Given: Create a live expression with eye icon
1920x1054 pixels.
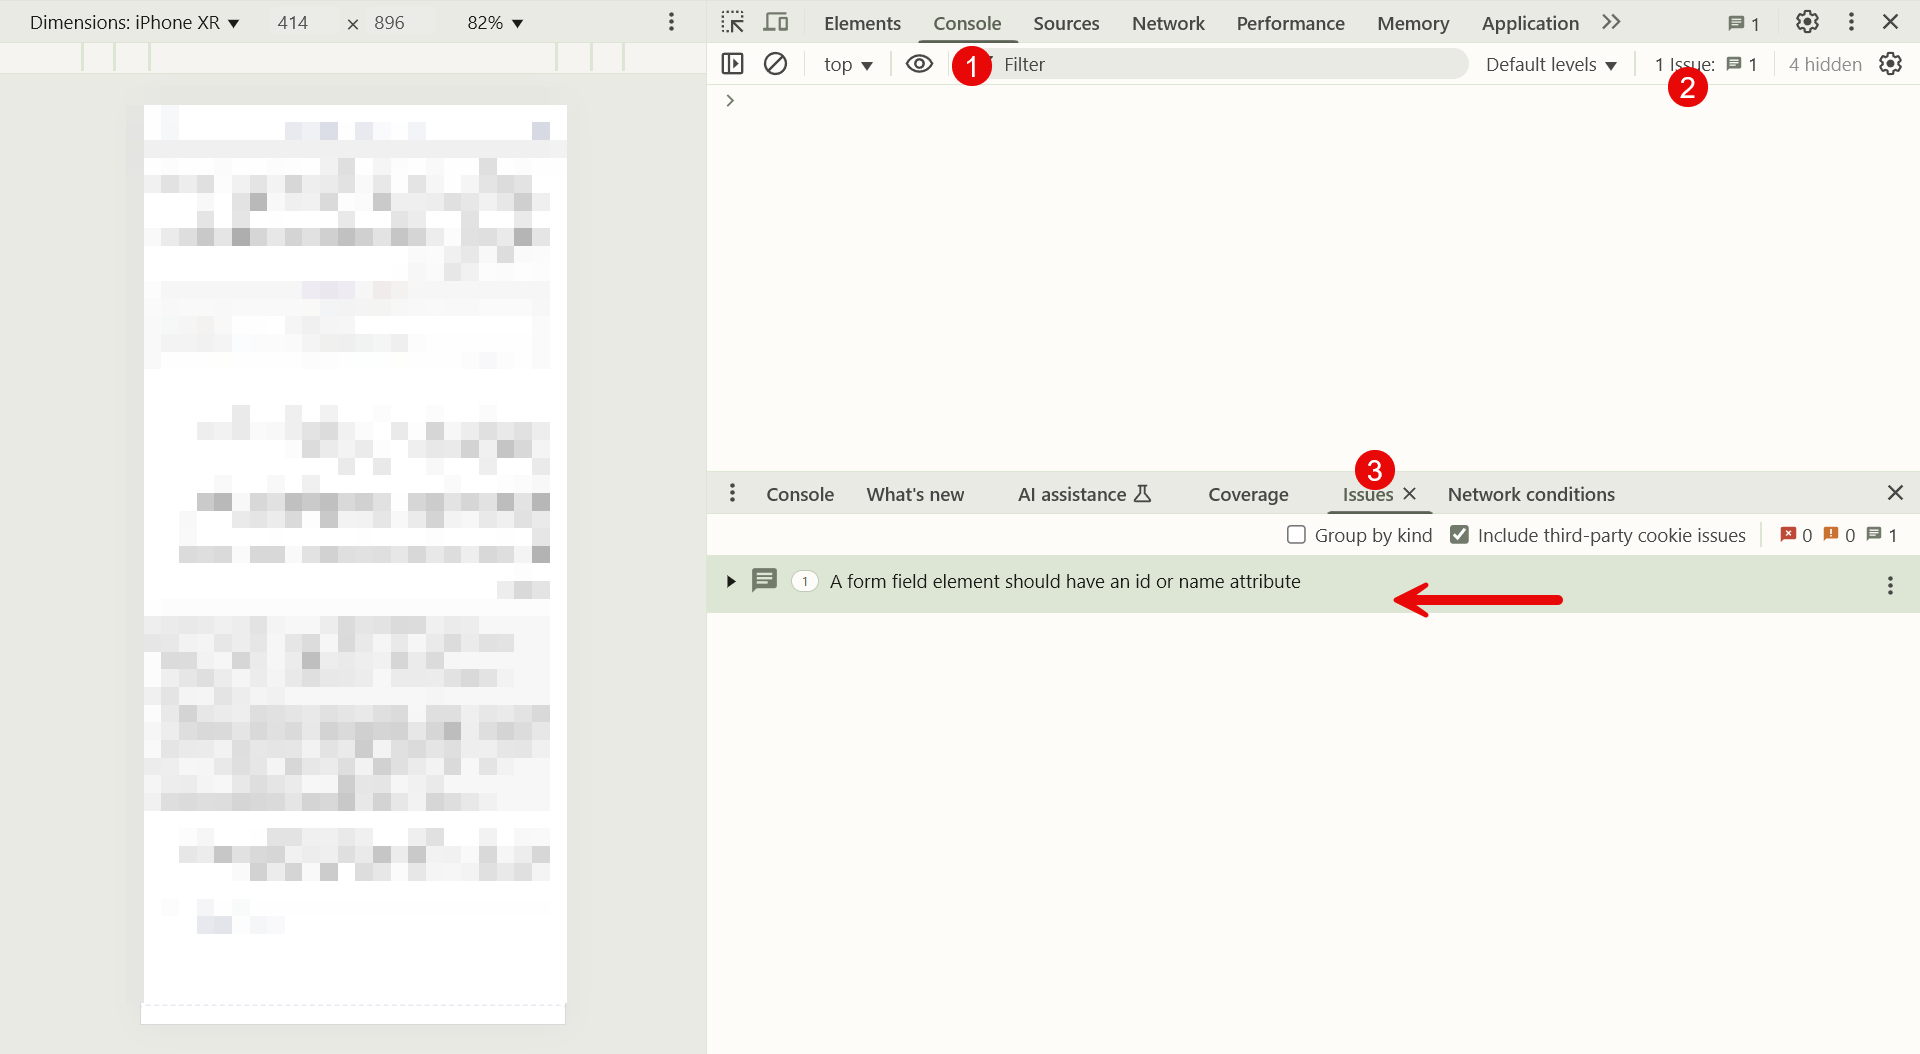Looking at the screenshot, I should coord(919,64).
